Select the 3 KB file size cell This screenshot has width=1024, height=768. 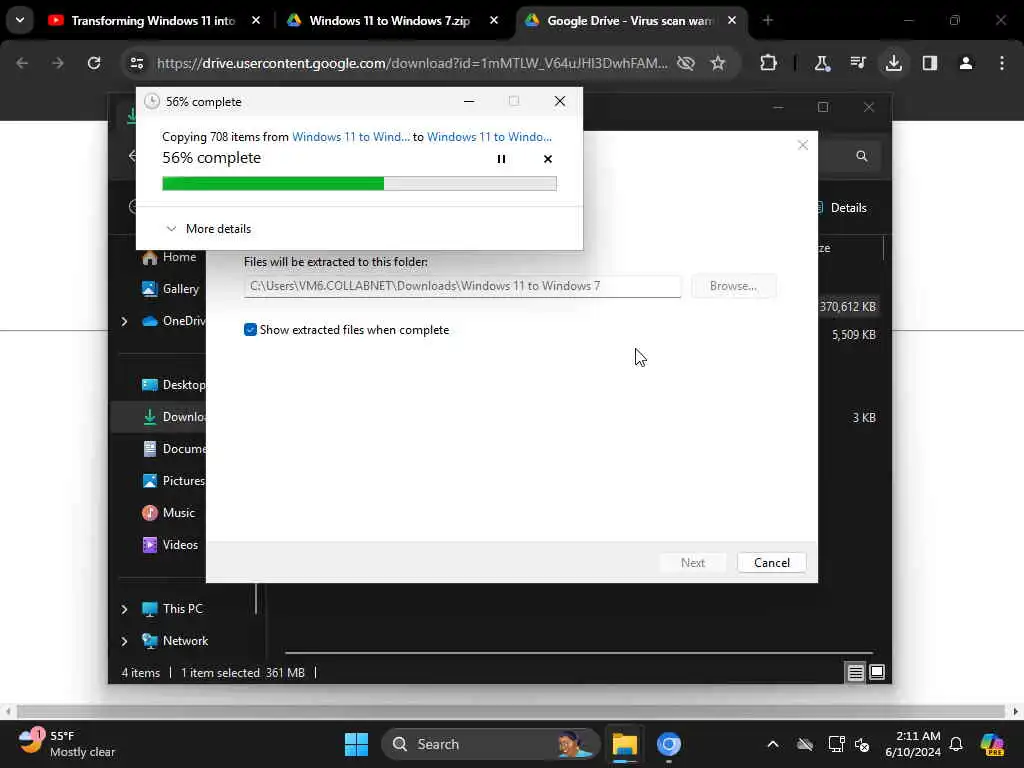click(x=864, y=417)
